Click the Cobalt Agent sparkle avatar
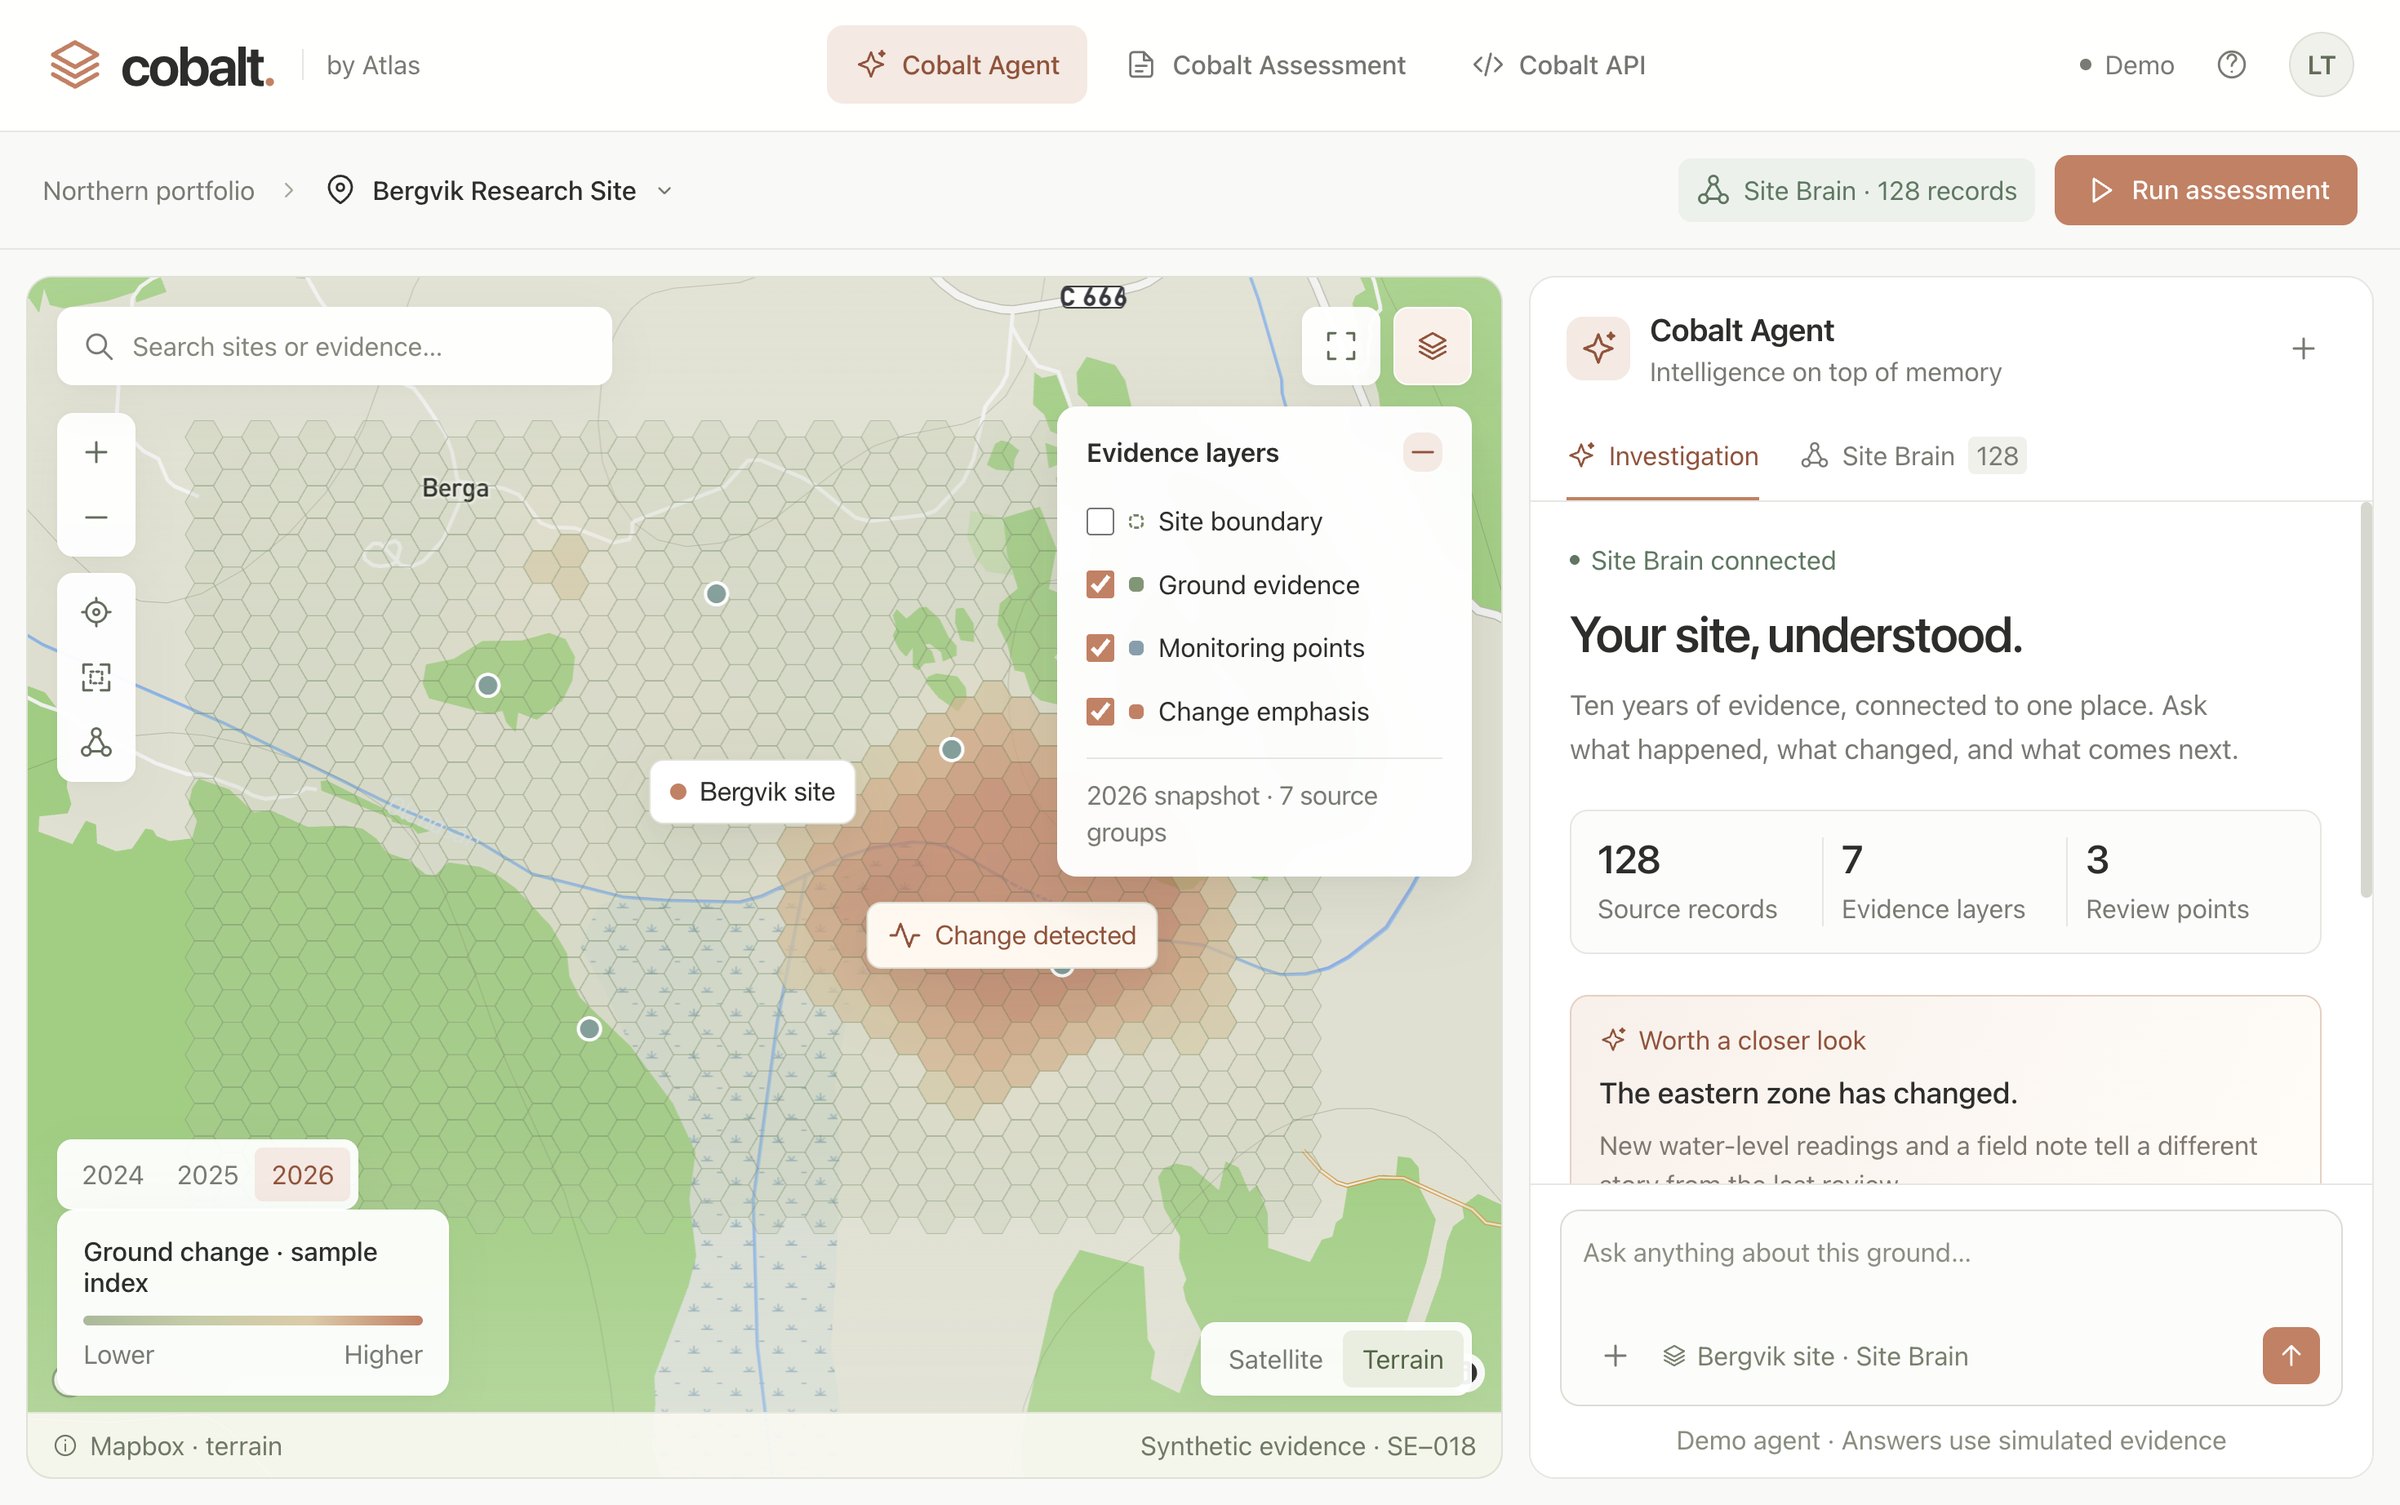The height and width of the screenshot is (1505, 2400). pos(1598,349)
